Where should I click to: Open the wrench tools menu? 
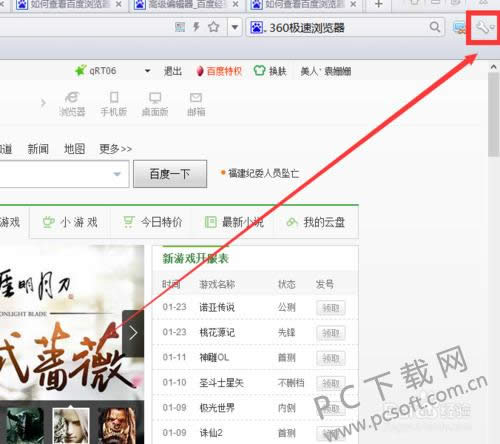(484, 27)
